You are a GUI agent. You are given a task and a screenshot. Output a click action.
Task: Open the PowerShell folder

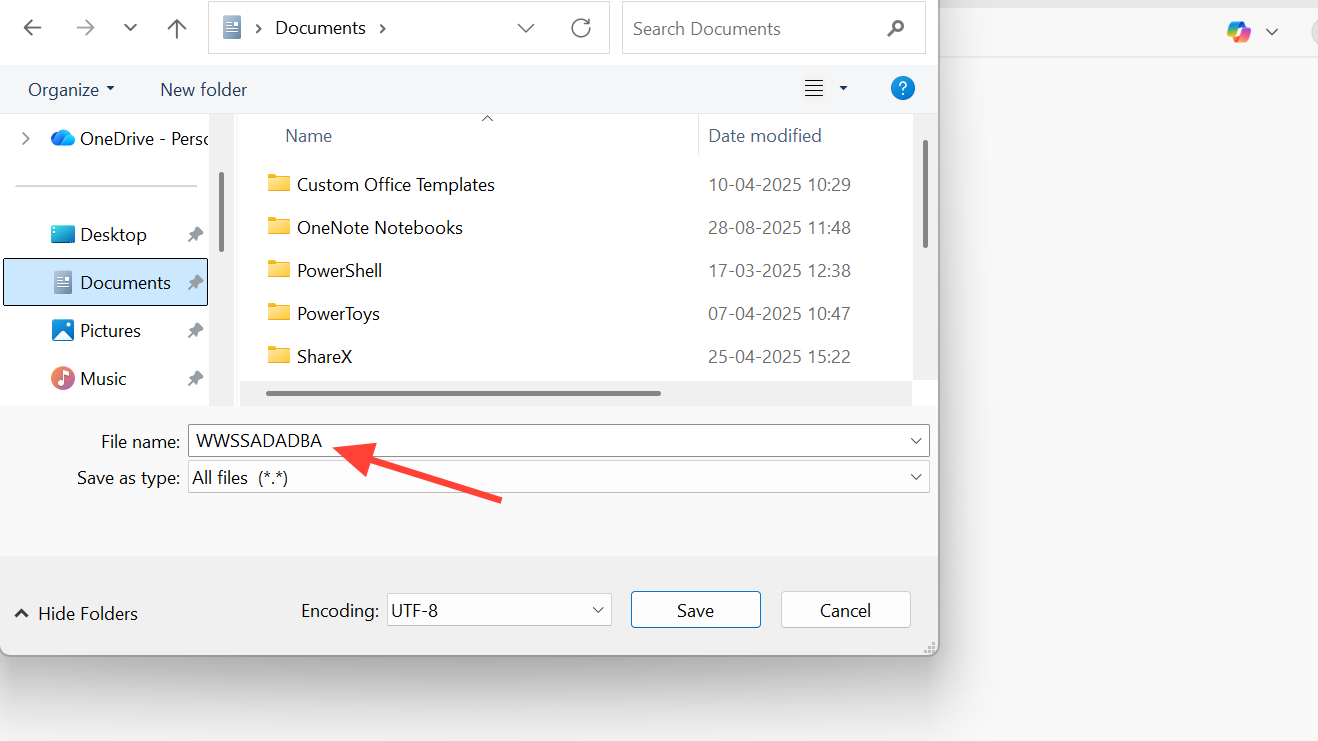point(339,270)
